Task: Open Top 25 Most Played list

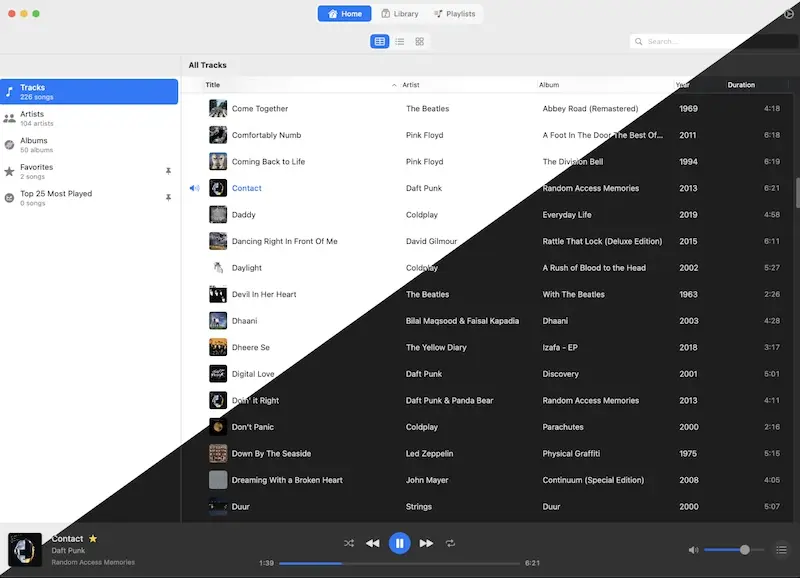Action: click(x=89, y=198)
